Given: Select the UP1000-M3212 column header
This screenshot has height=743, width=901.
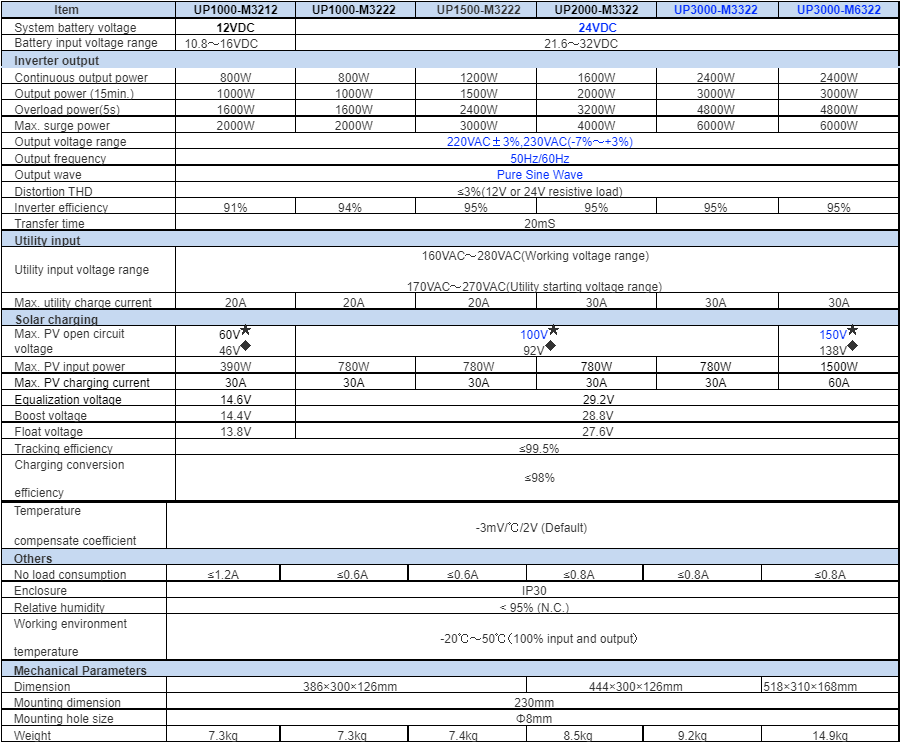Looking at the screenshot, I should [x=235, y=10].
